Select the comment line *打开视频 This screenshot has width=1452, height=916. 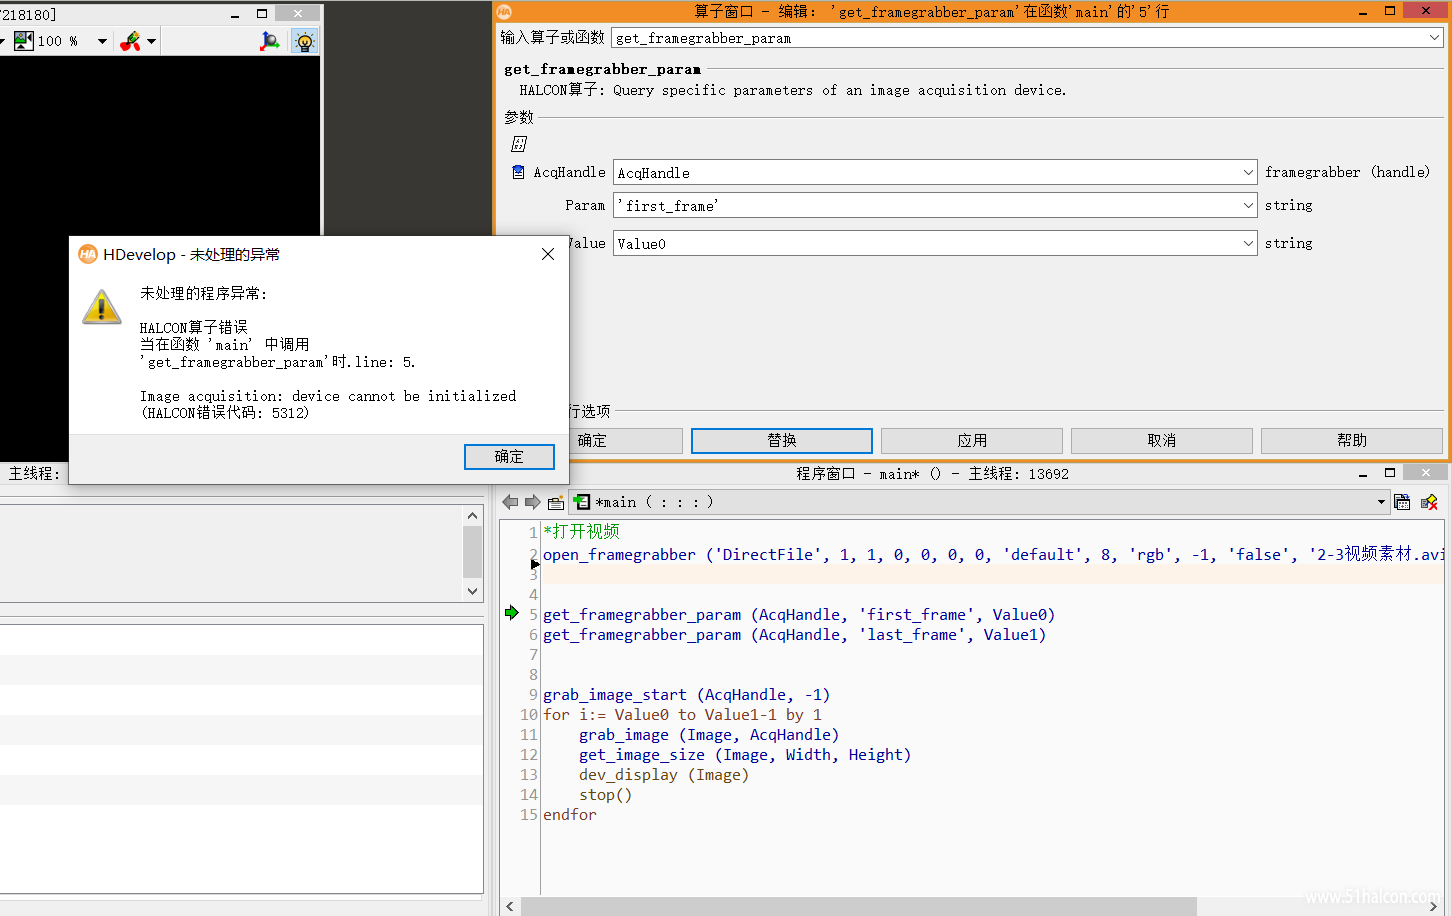(x=581, y=532)
